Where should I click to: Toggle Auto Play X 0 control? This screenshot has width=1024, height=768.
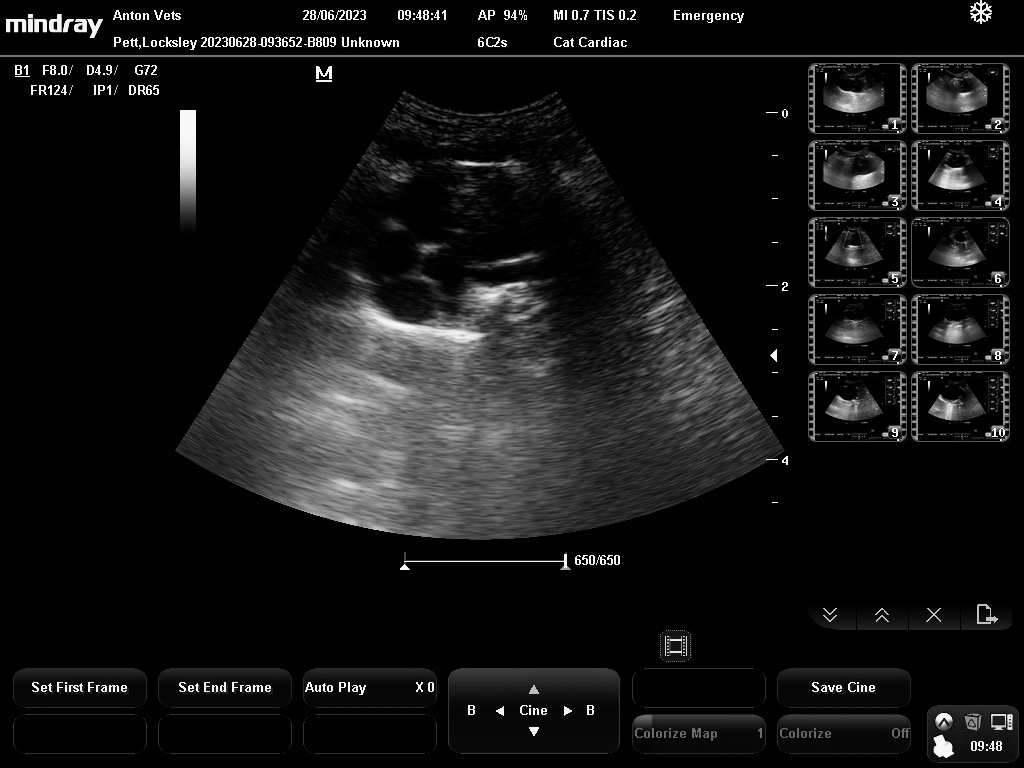[x=369, y=687]
